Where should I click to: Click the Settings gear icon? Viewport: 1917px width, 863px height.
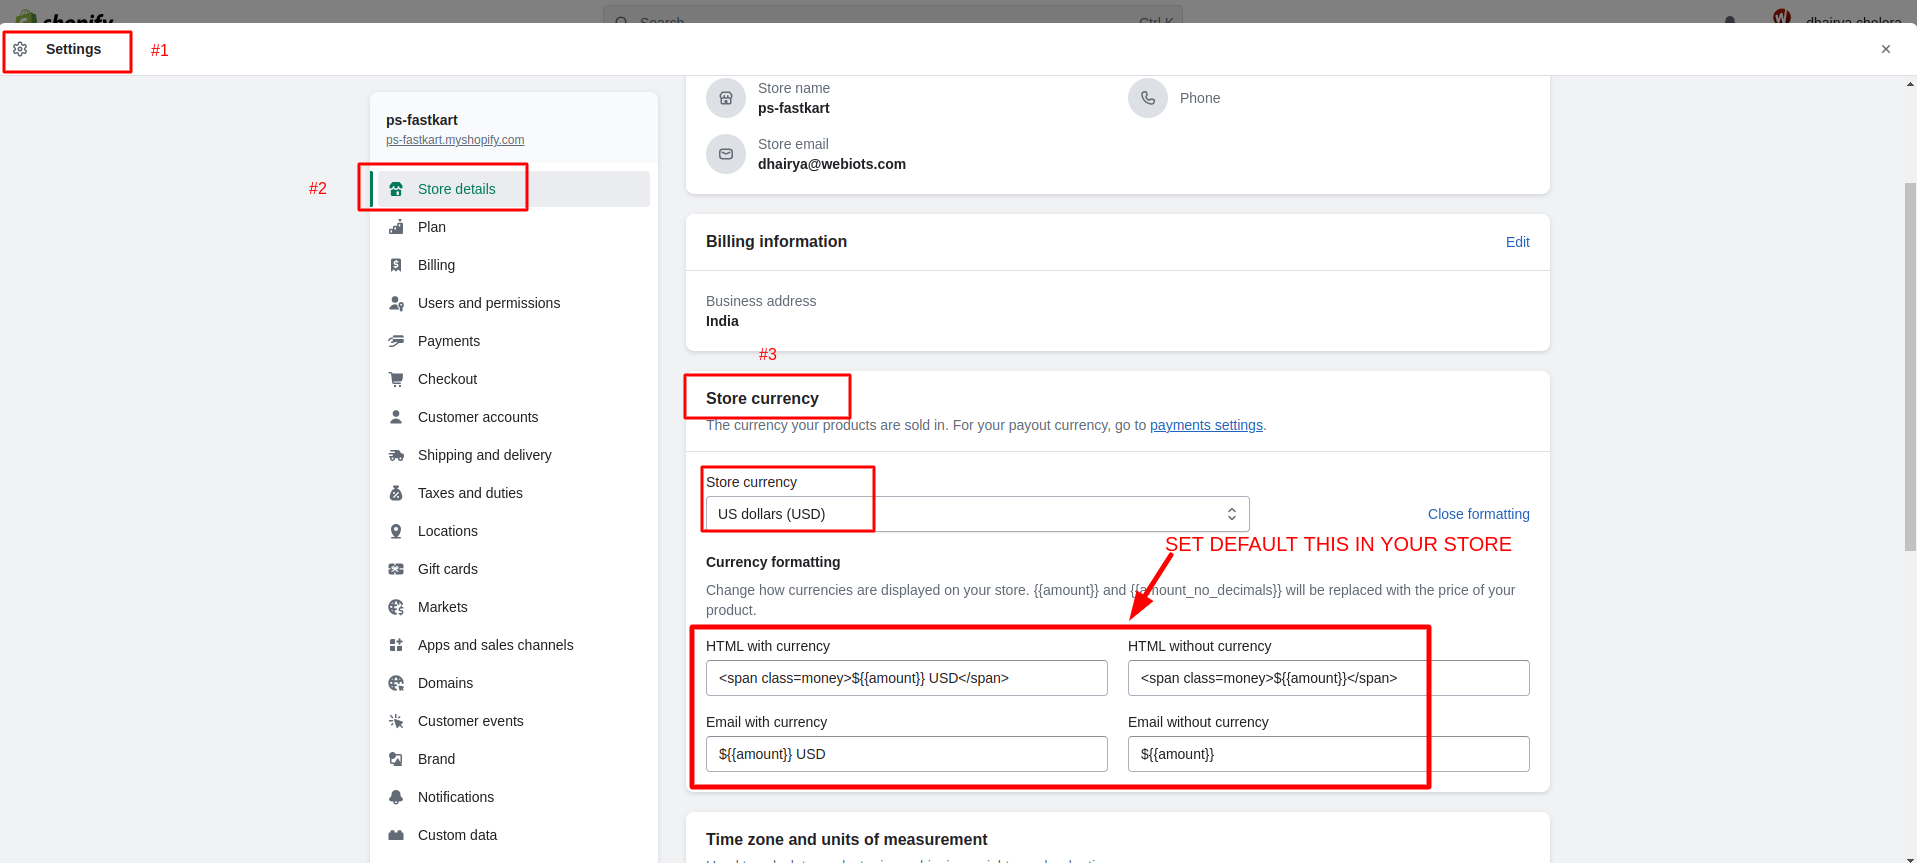(x=20, y=49)
